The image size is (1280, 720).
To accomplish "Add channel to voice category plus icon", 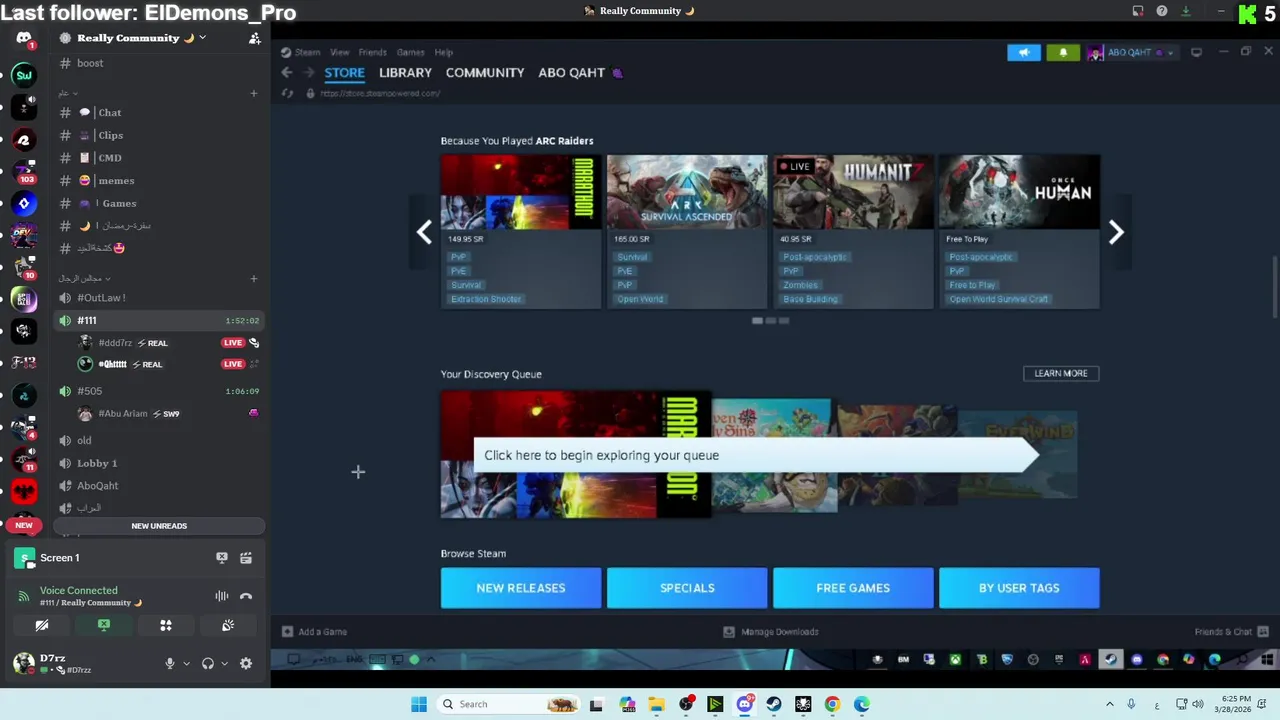I will point(254,278).
